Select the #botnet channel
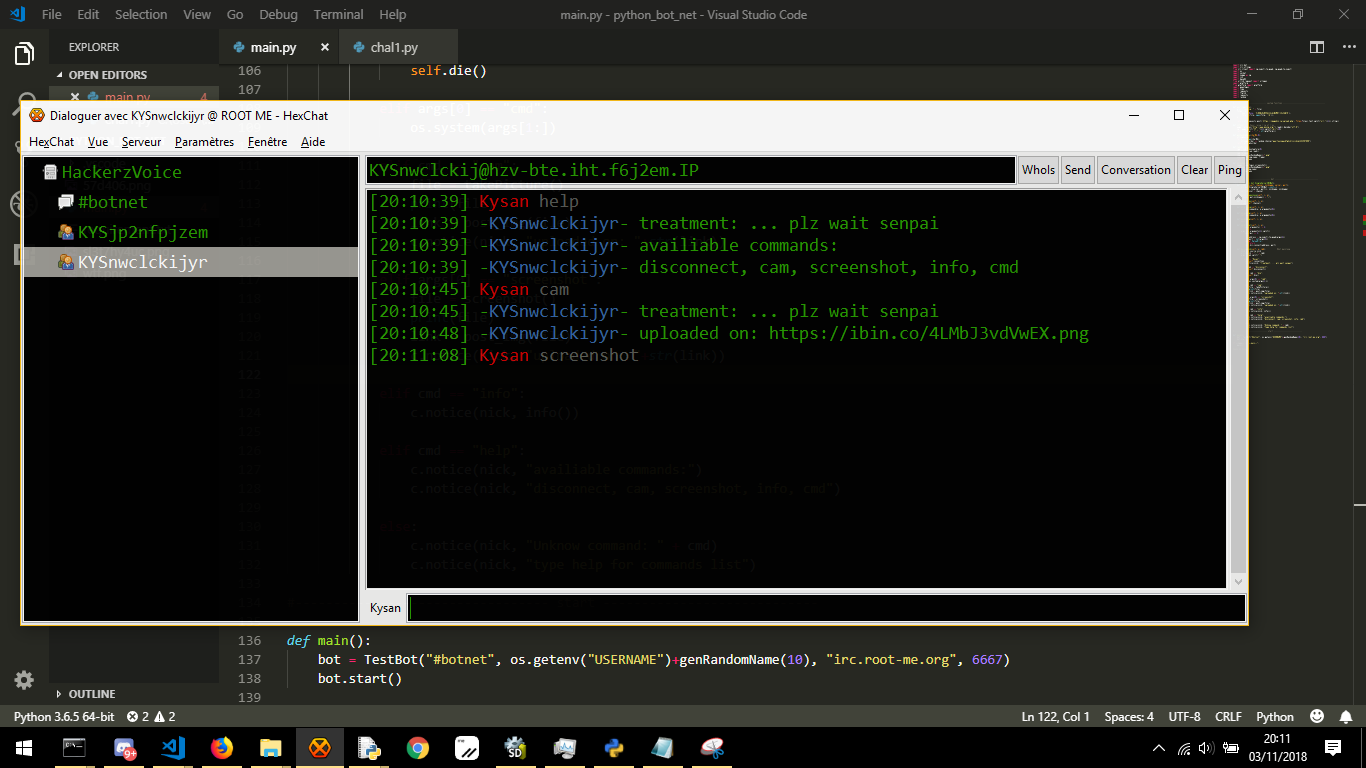 tap(112, 202)
